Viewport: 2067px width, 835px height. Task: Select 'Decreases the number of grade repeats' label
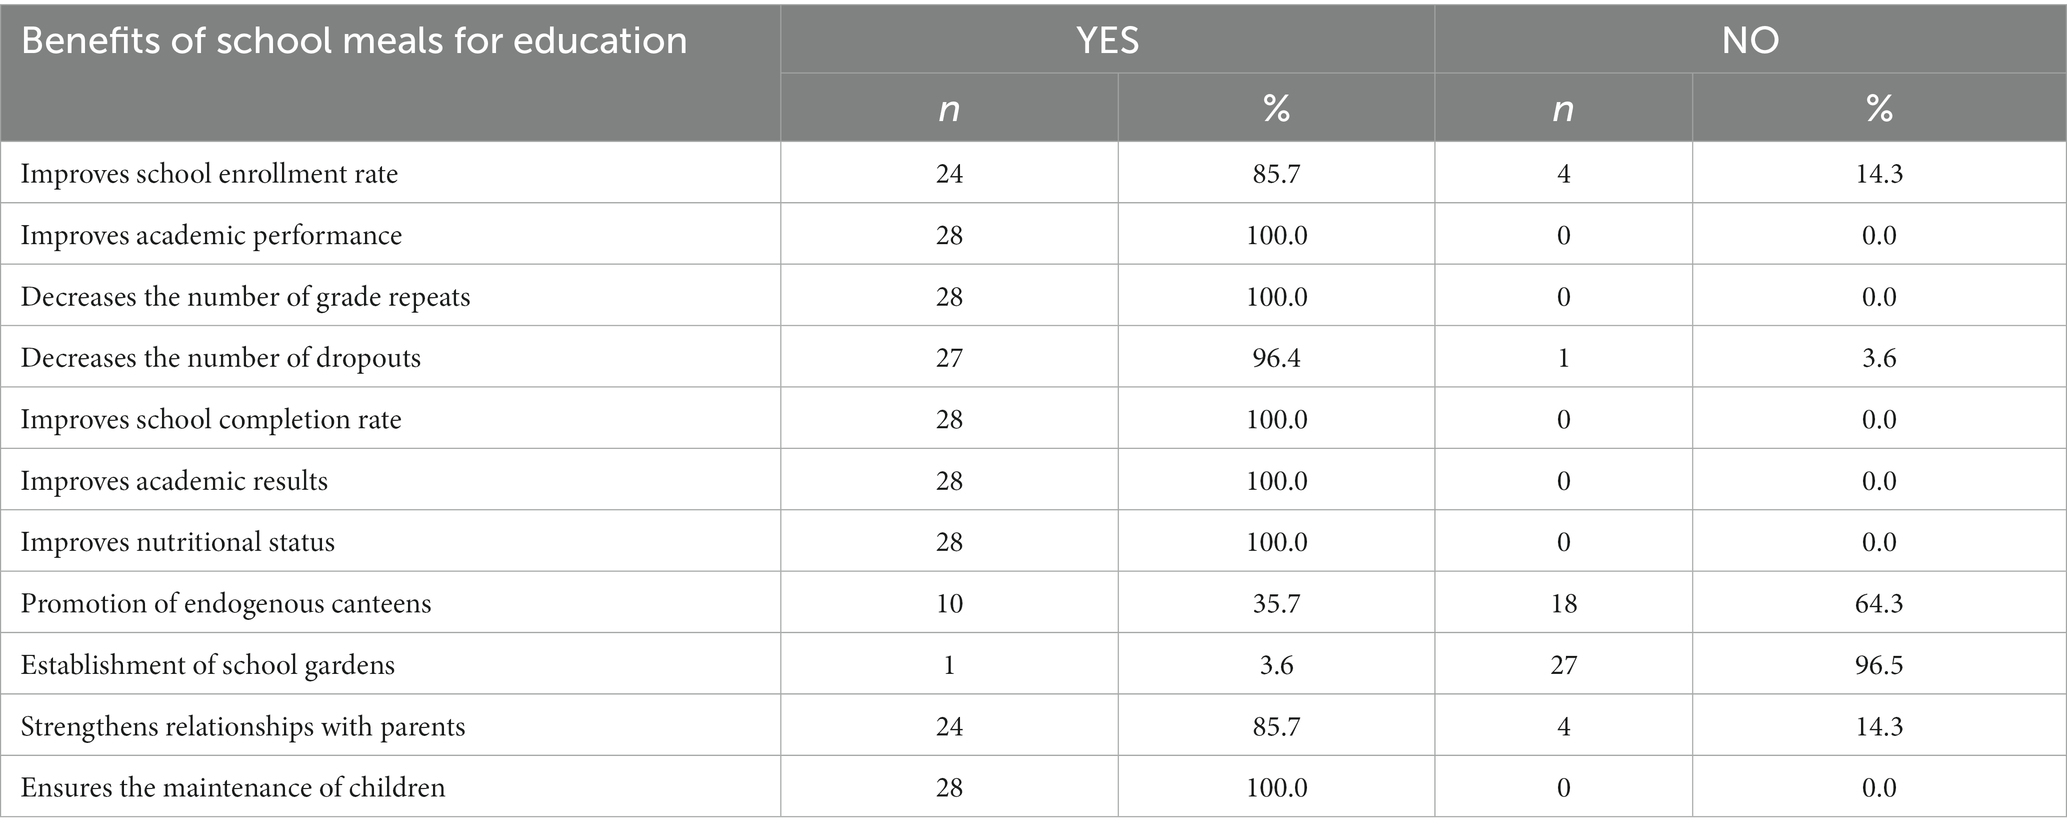[245, 297]
